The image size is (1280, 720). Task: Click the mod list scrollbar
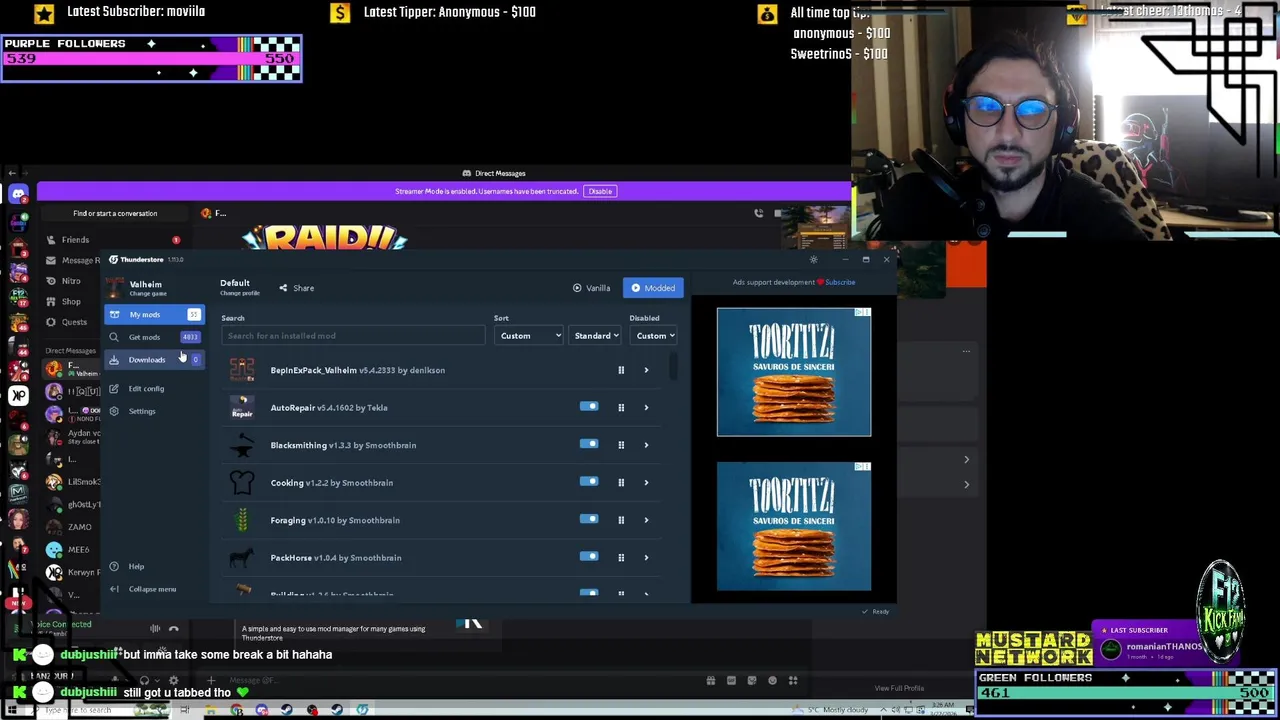(x=674, y=368)
